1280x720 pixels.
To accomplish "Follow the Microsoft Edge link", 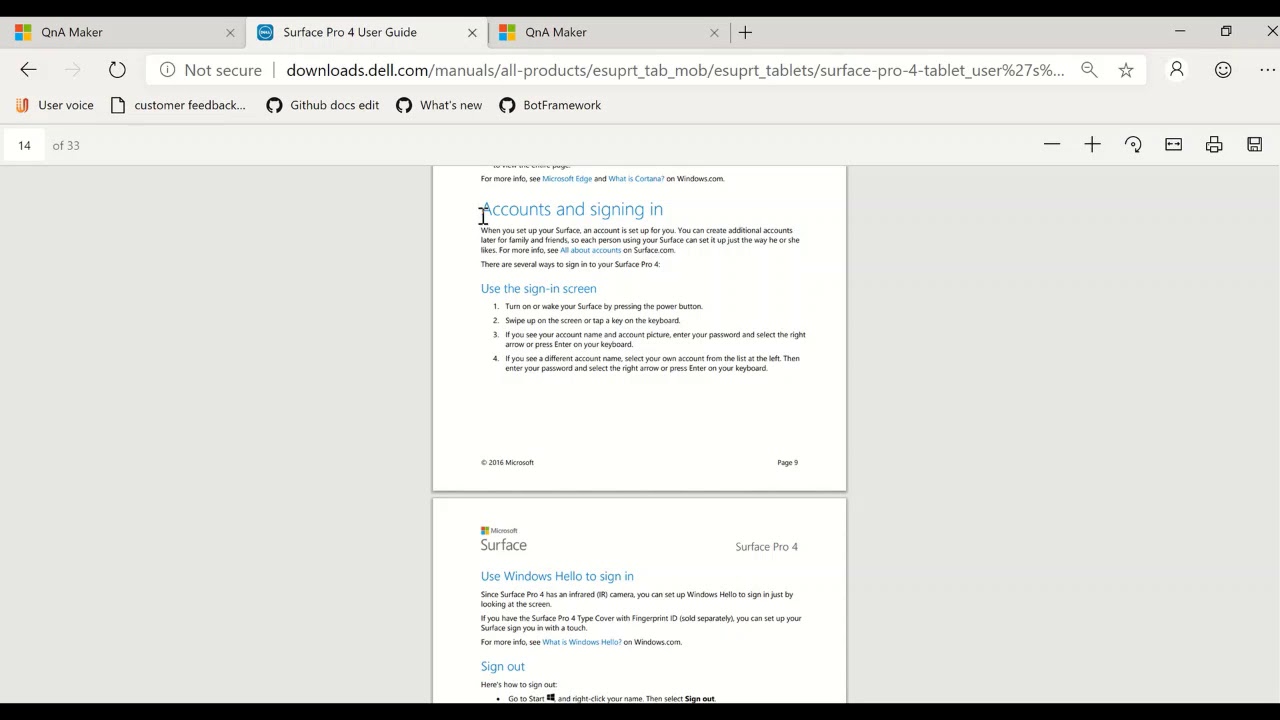I will (567, 179).
